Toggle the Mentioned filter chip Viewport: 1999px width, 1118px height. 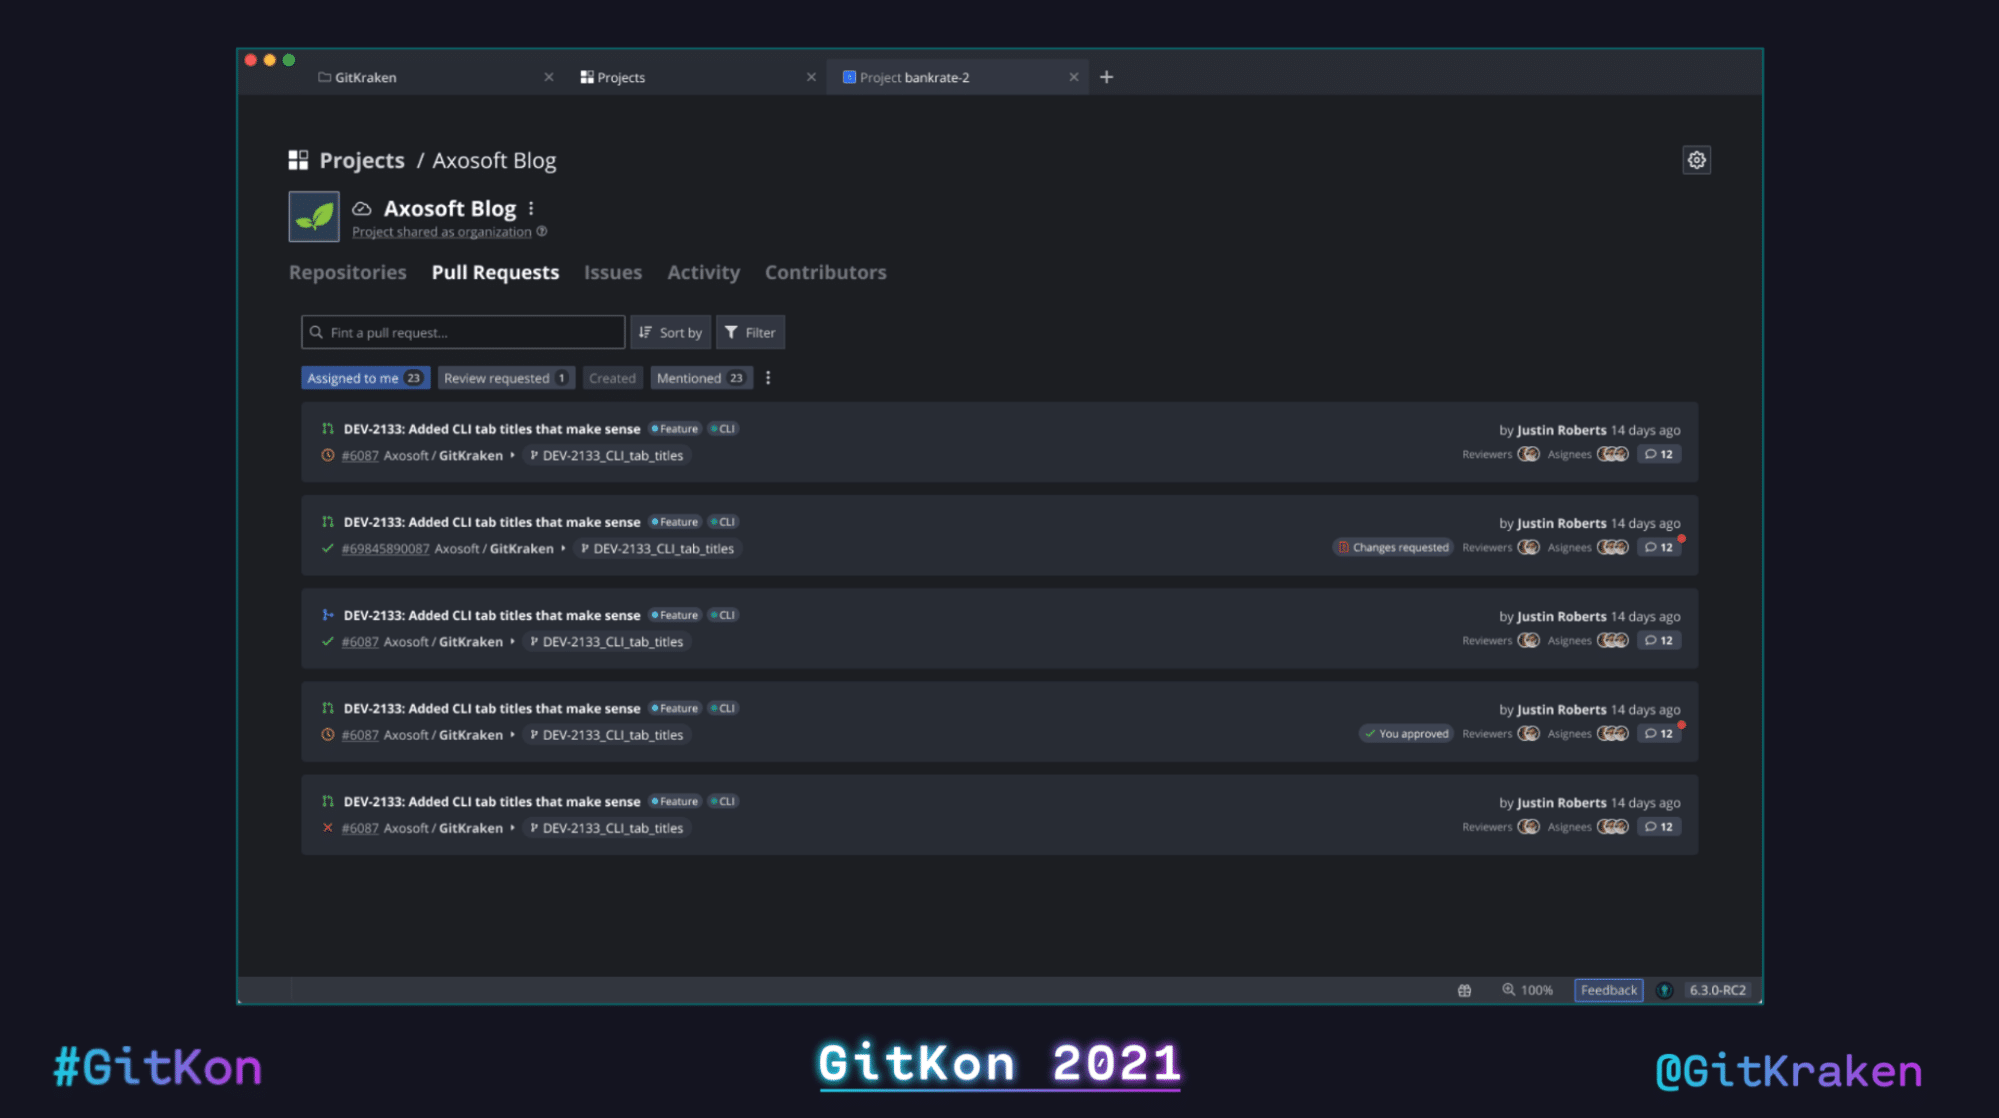pos(701,378)
